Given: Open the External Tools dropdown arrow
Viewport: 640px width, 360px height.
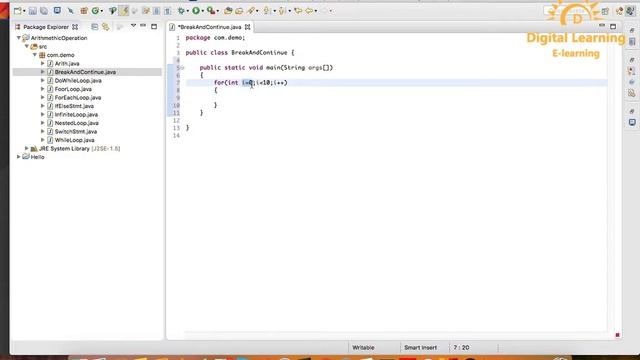Looking at the screenshot, I should tap(218, 11).
